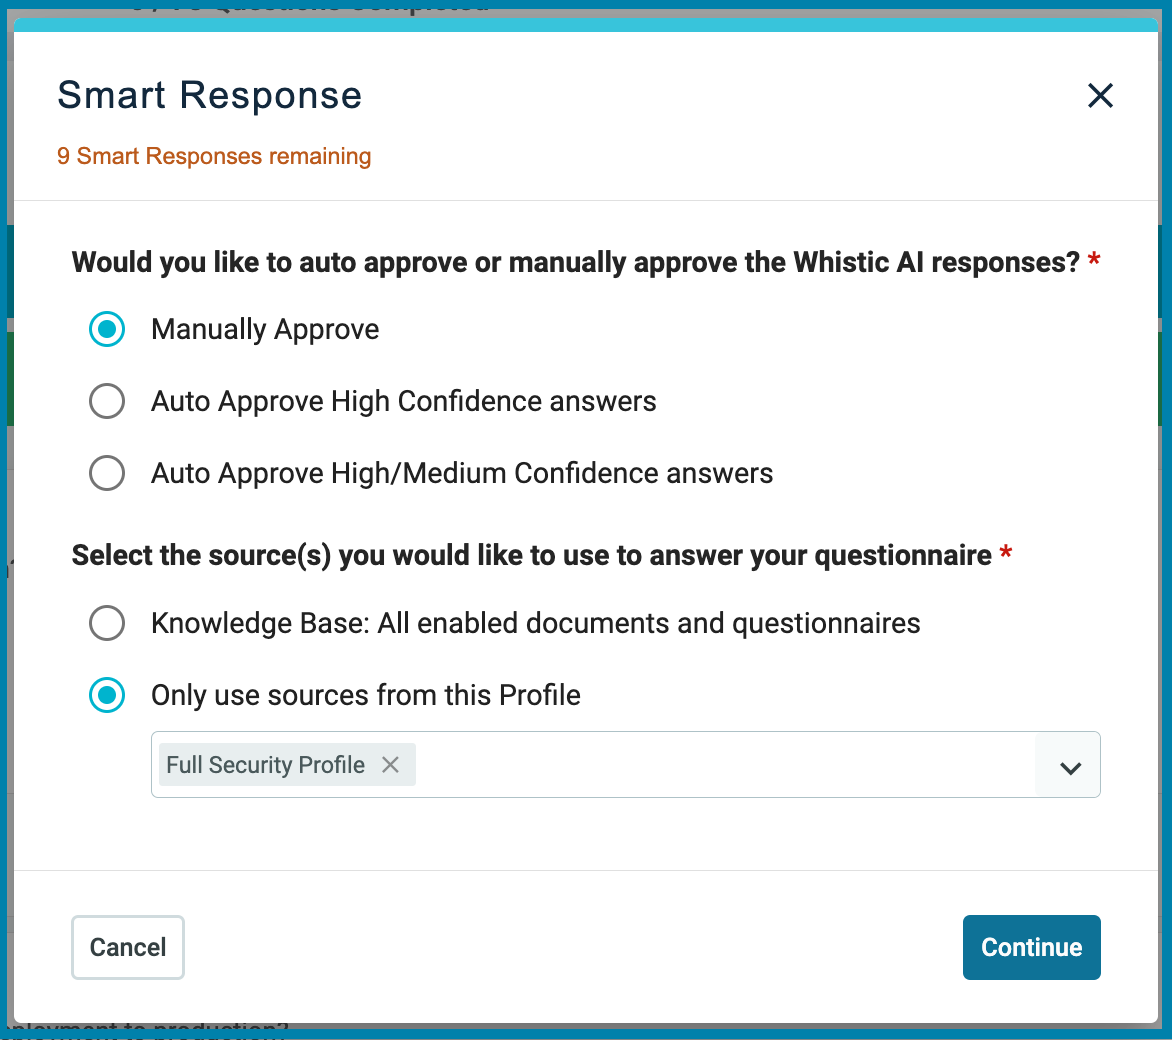Enable Auto Approve High Confidence answers
1172x1040 pixels.
pyautogui.click(x=107, y=401)
